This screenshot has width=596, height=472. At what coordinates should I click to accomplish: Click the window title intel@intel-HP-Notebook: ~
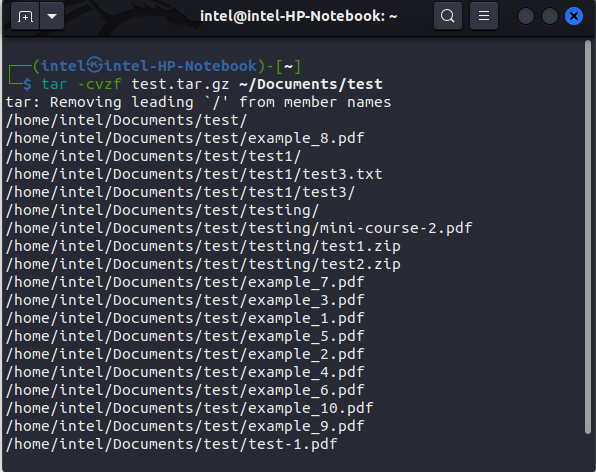coord(298,16)
